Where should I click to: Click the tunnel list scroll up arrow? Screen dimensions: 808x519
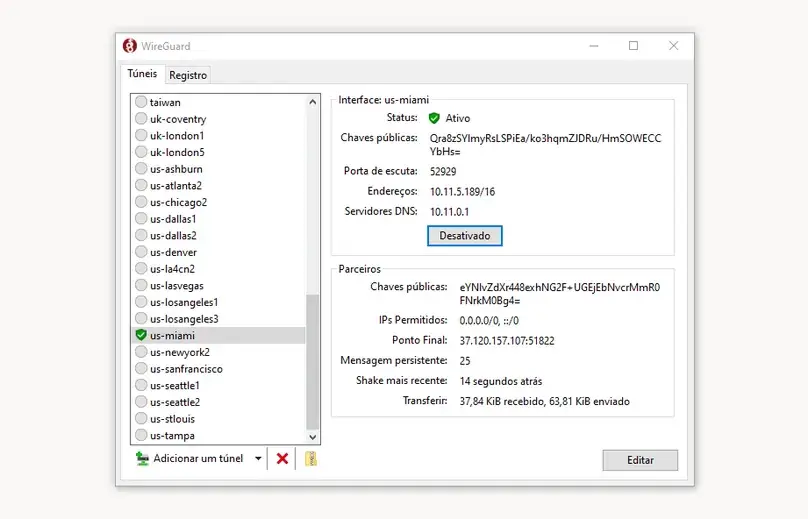click(x=312, y=102)
